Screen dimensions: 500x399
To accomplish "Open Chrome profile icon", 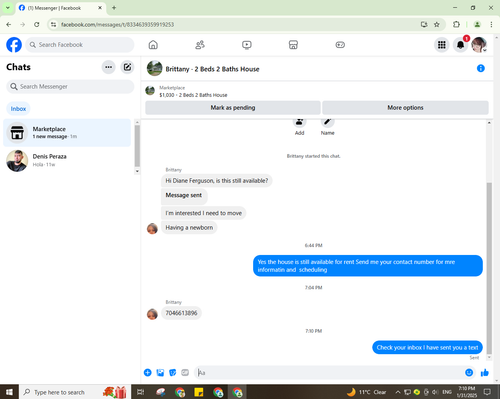I will [x=477, y=24].
